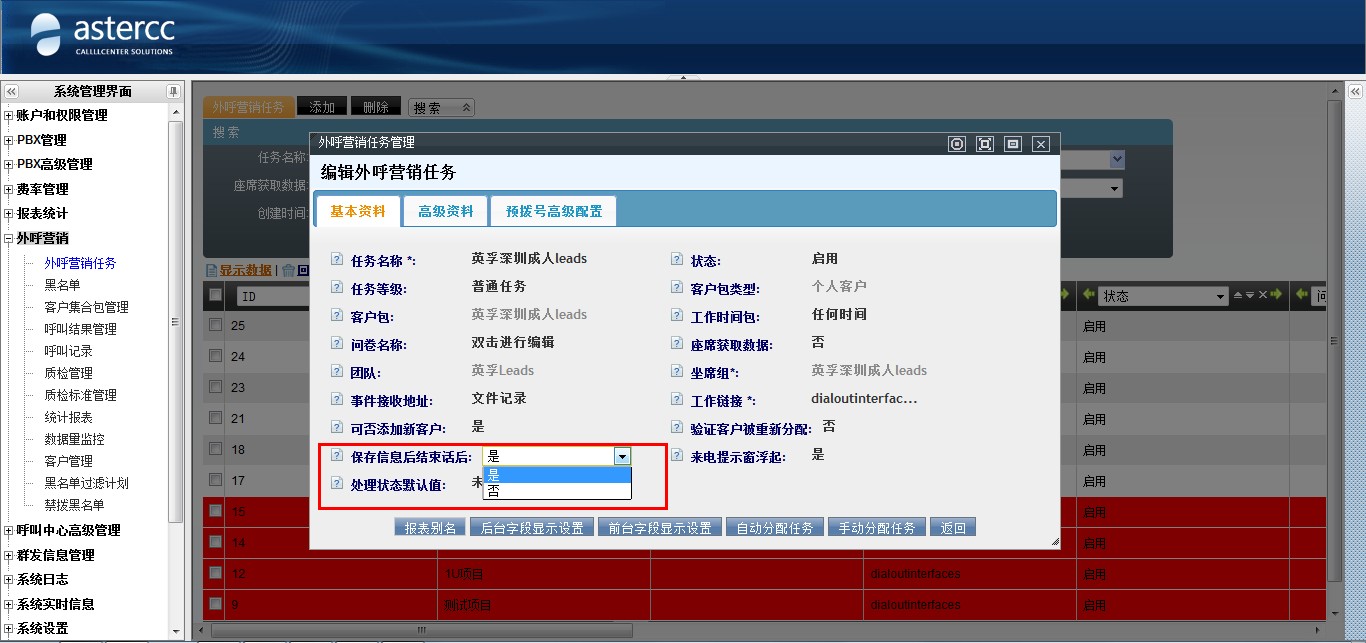Switch to the 高级资料 tab
Viewport: 1366px width, 643px height.
[446, 212]
